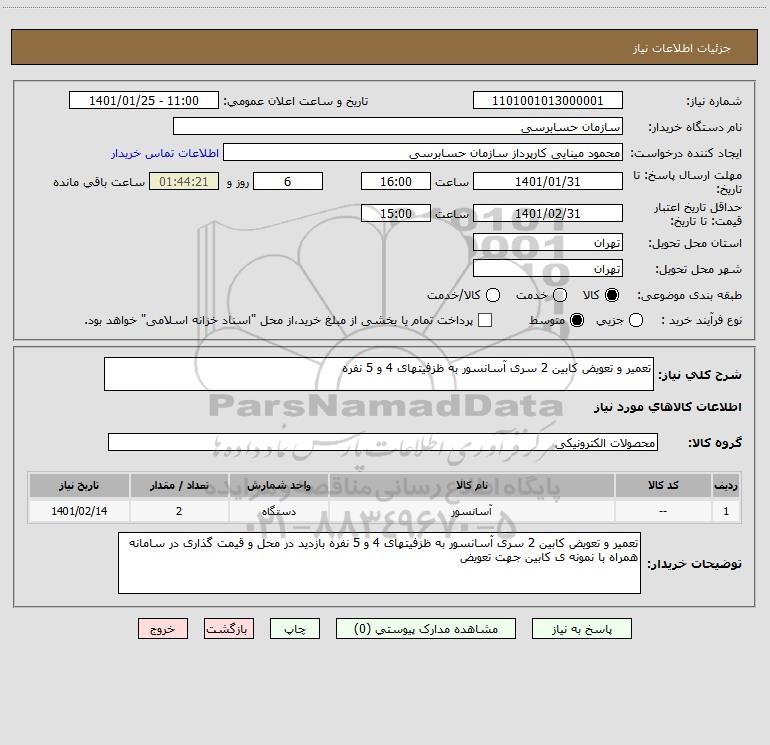Click the چاپ print button

coord(295,629)
